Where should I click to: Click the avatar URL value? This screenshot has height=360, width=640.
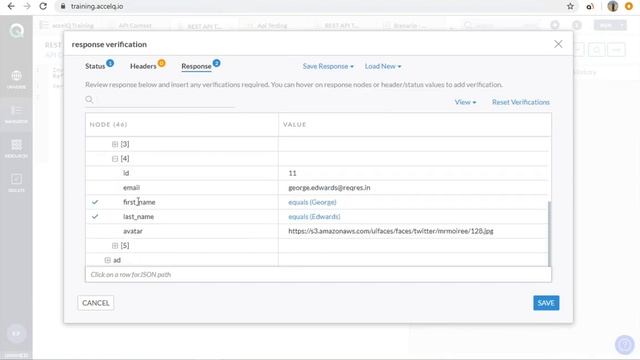pyautogui.click(x=391, y=231)
